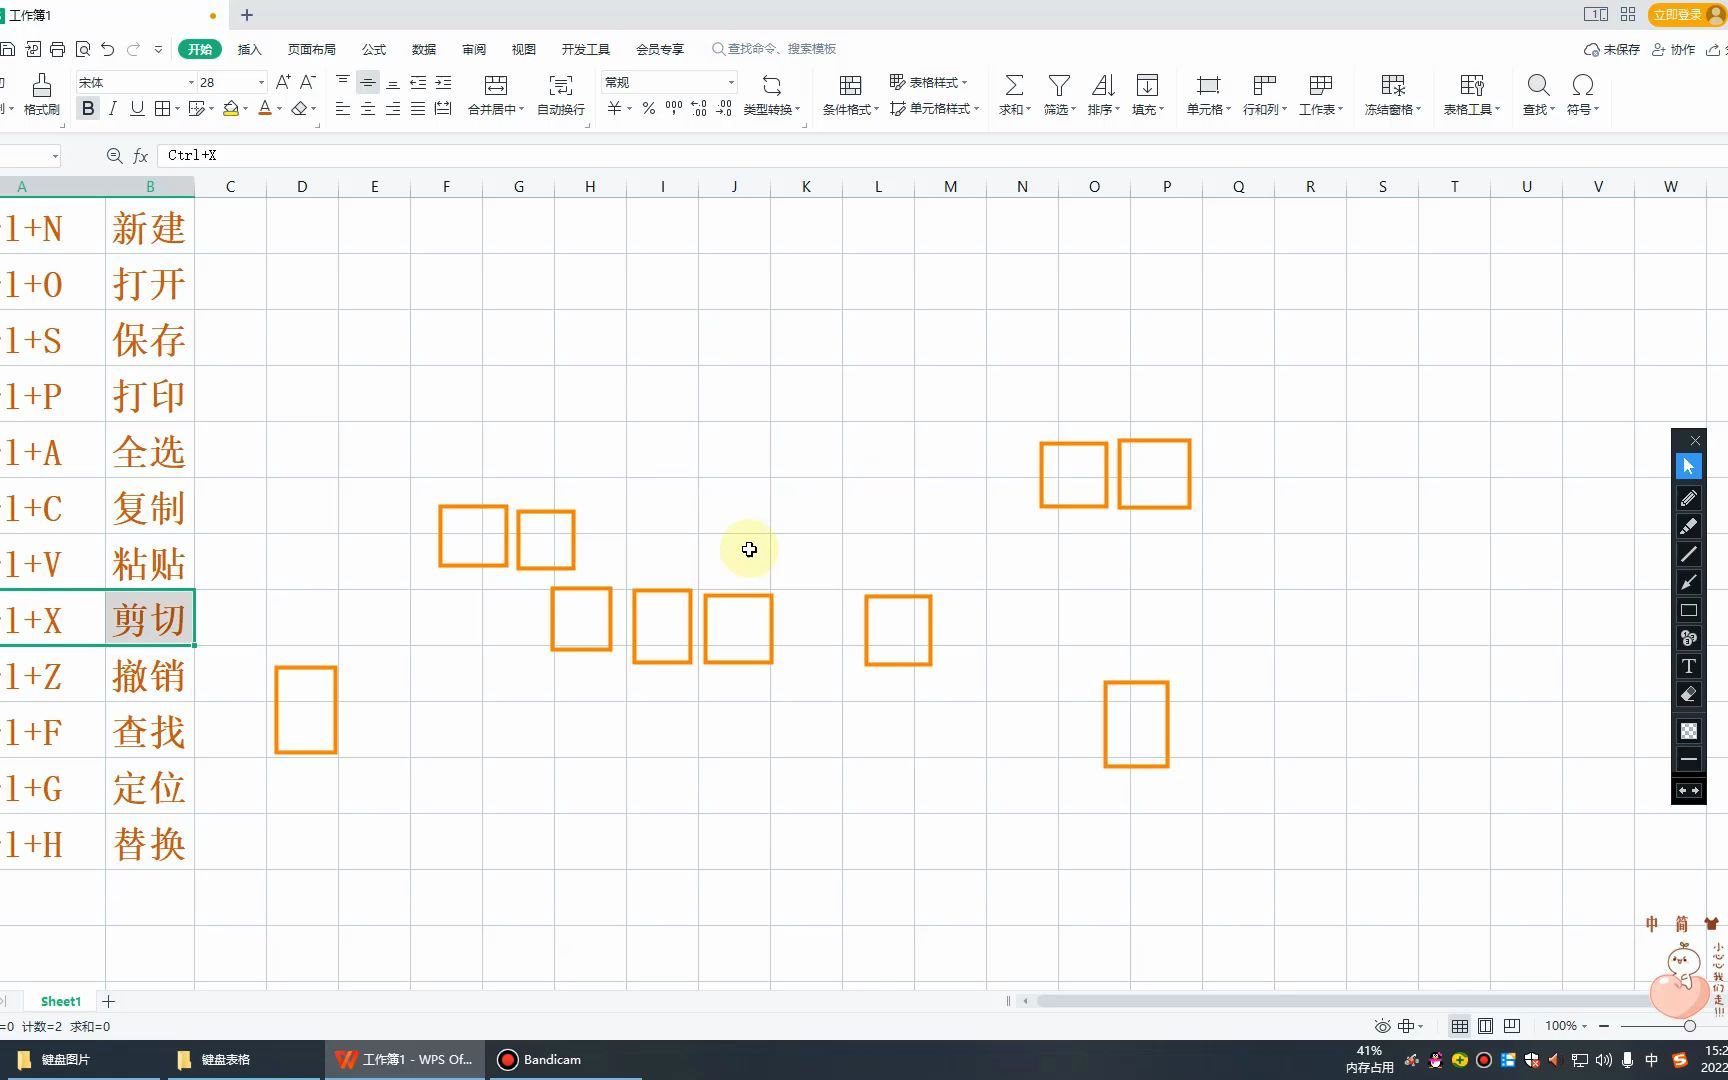The image size is (1728, 1080).
Task: Click the type conversion (类型转换) icon
Action: click(x=771, y=85)
